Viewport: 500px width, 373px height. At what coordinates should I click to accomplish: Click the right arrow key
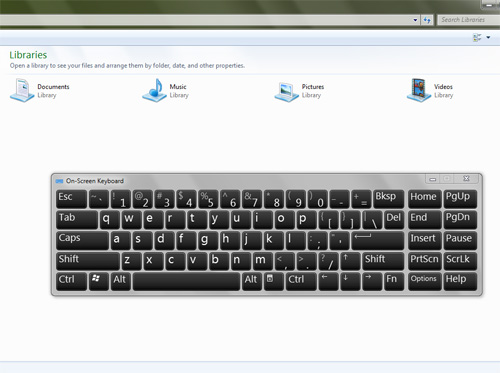tap(372, 281)
